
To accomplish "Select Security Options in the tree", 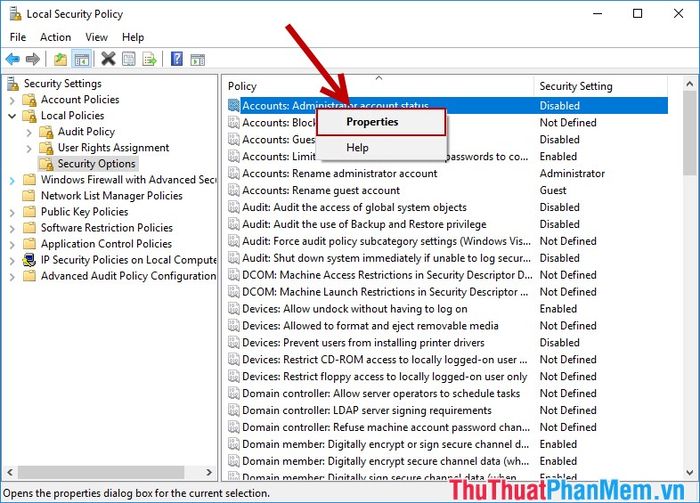I will [x=96, y=164].
